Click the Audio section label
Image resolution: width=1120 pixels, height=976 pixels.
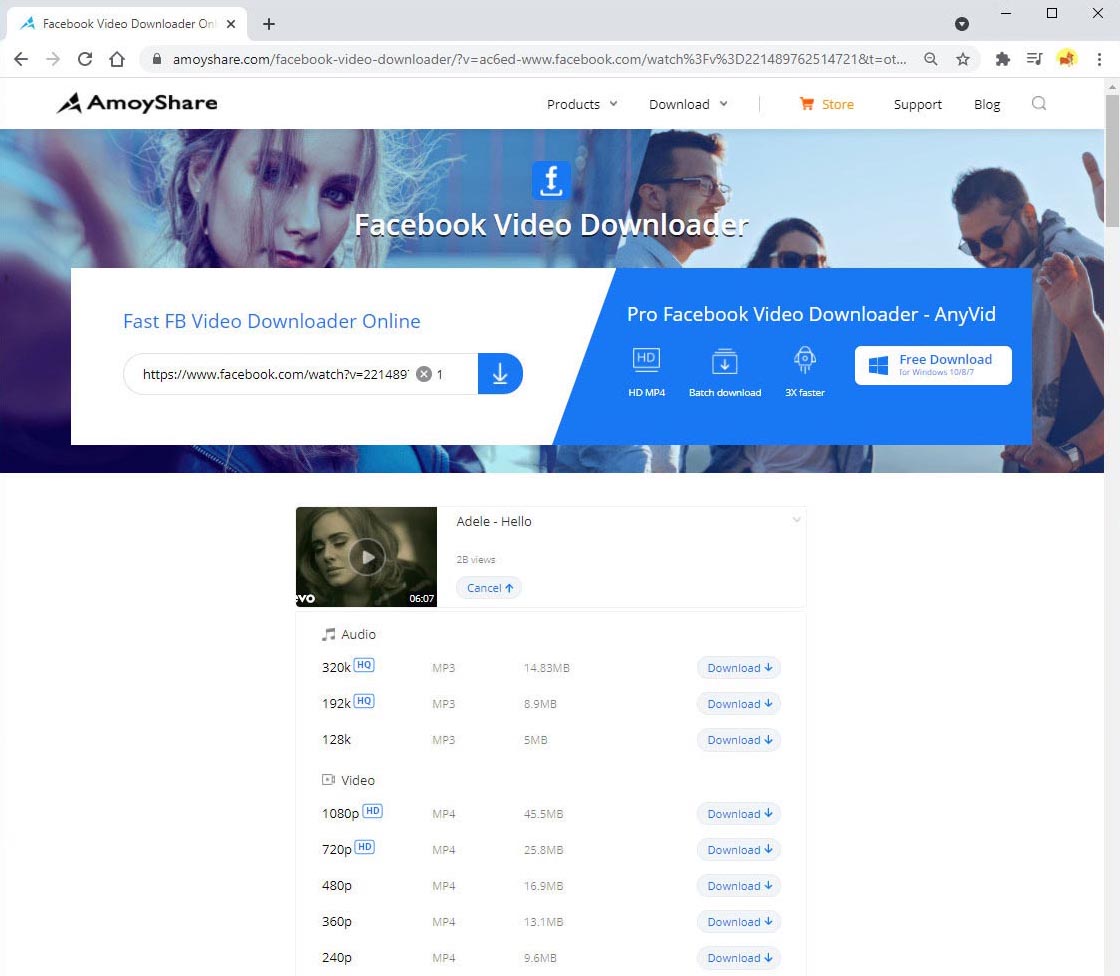point(349,634)
